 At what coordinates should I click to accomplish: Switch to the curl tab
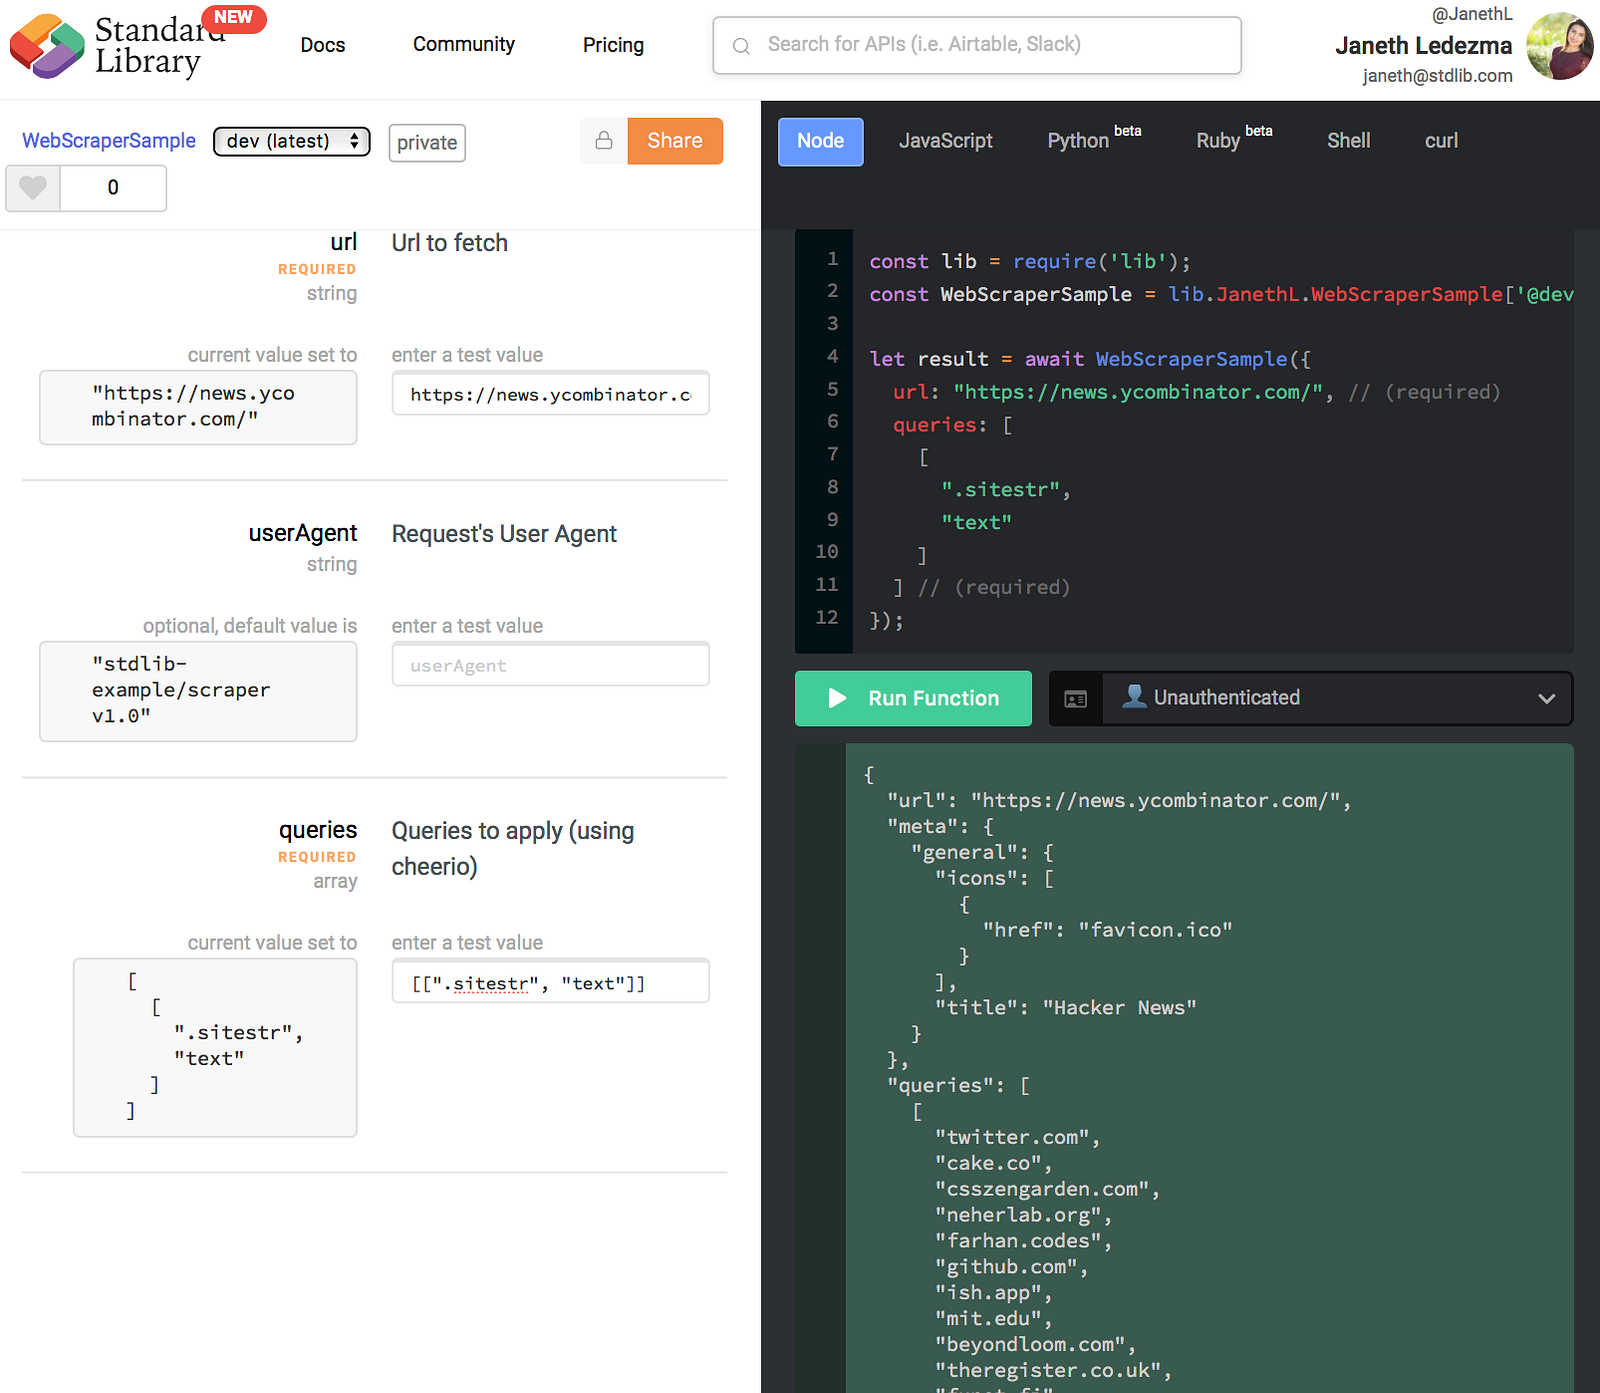tap(1441, 141)
